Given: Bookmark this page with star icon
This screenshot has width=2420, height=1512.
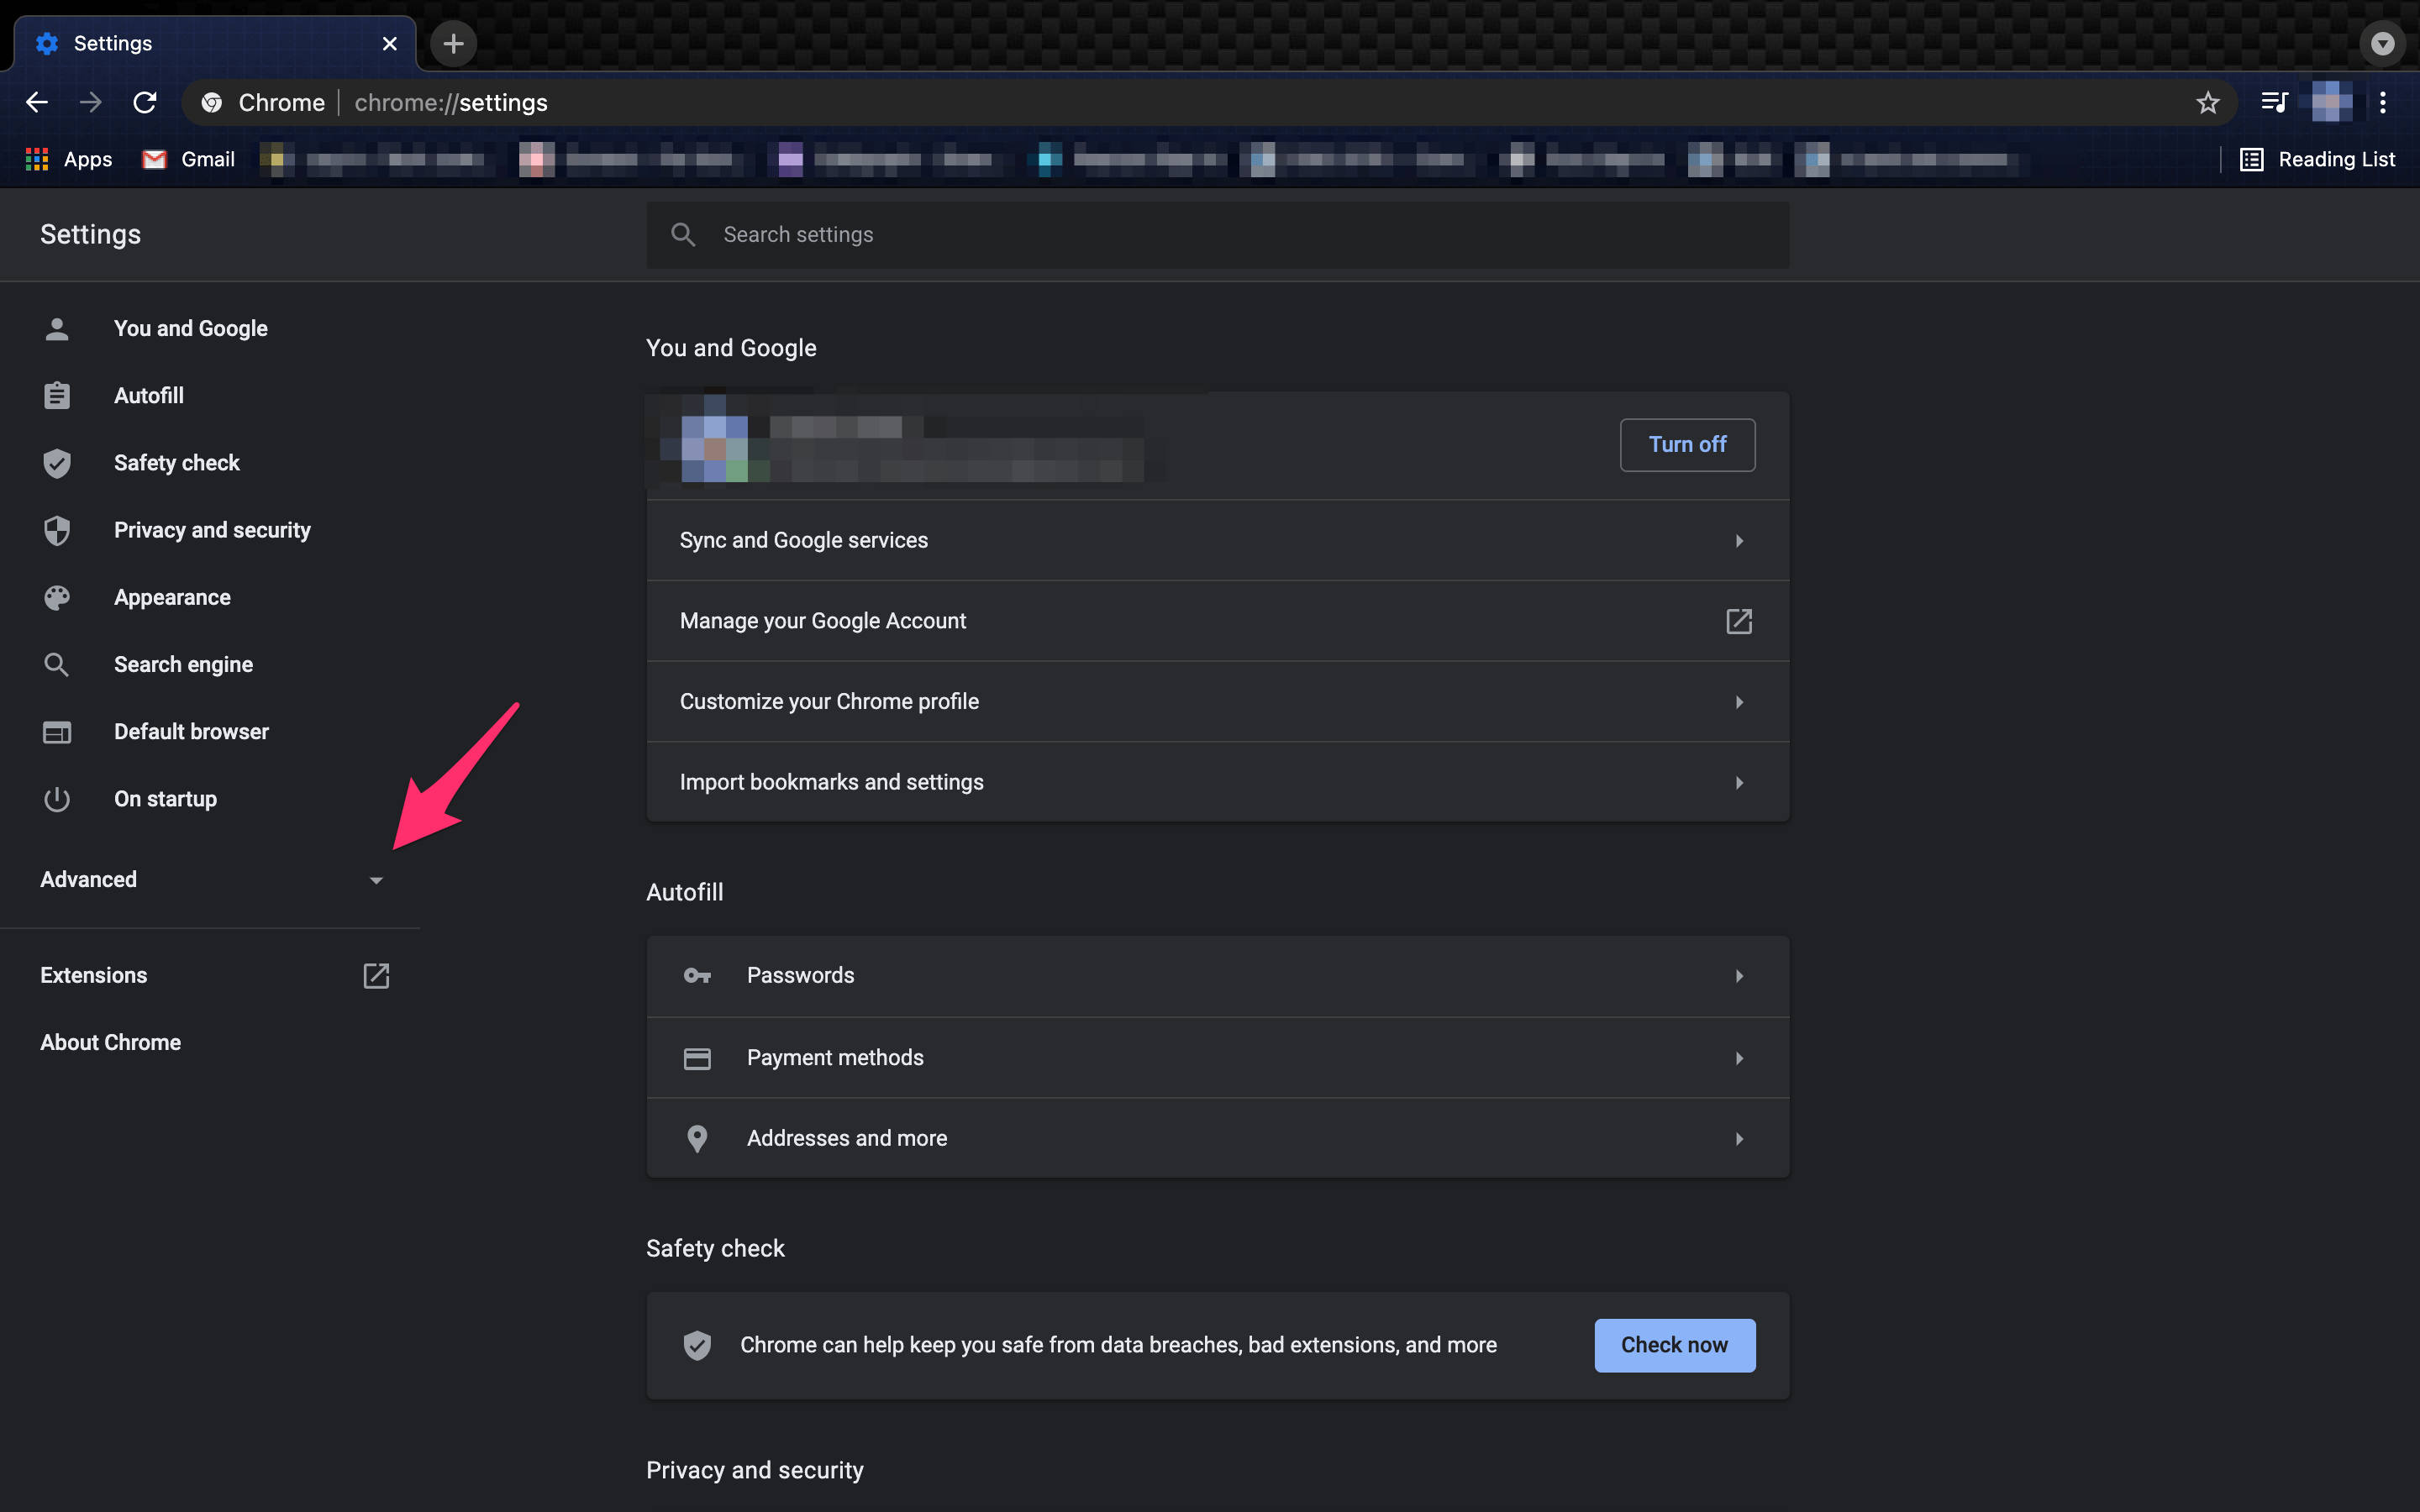Looking at the screenshot, I should pyautogui.click(x=2207, y=102).
